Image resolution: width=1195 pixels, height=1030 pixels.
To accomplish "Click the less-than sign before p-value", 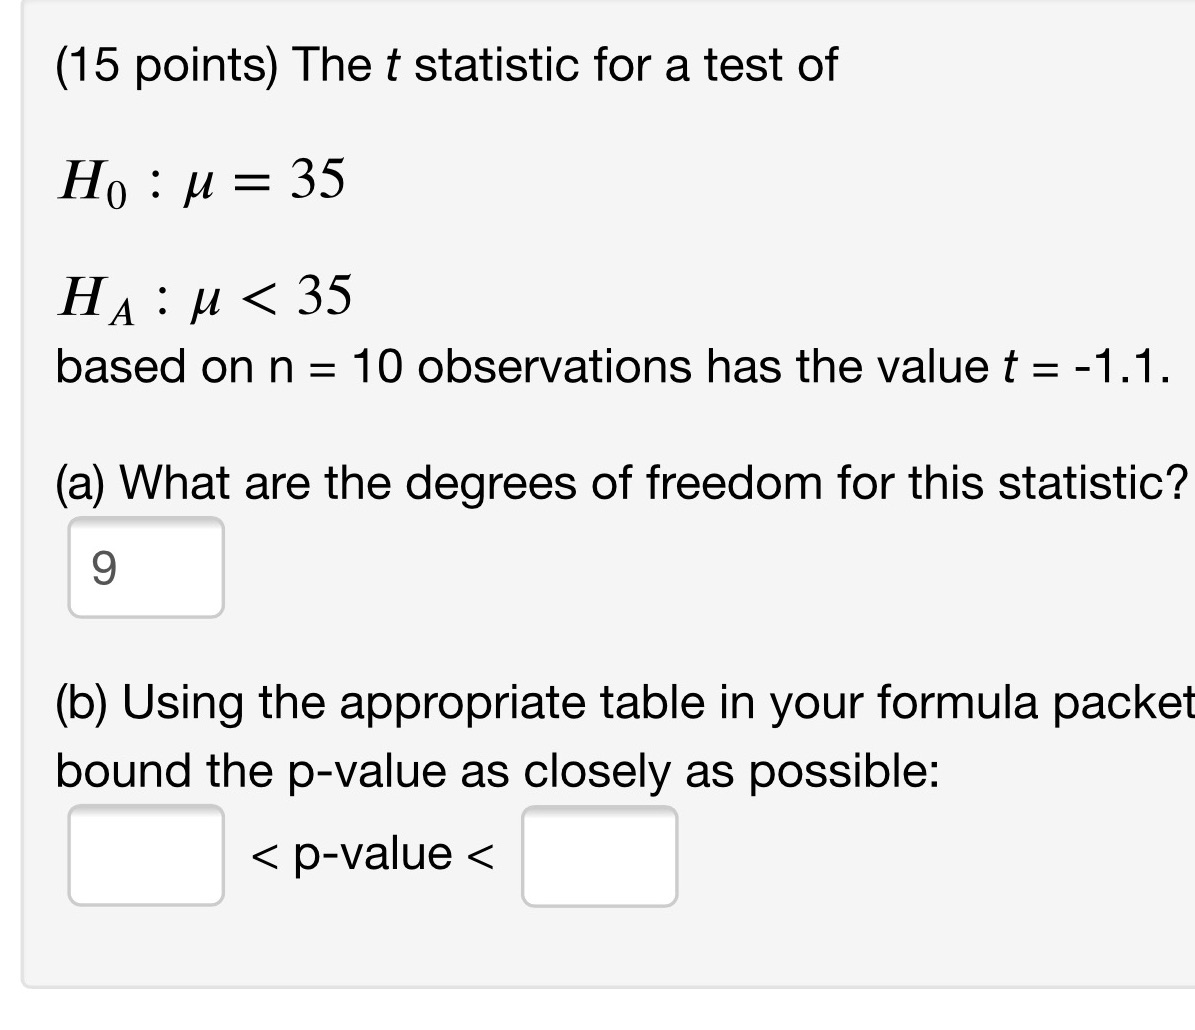I will pyautogui.click(x=265, y=854).
